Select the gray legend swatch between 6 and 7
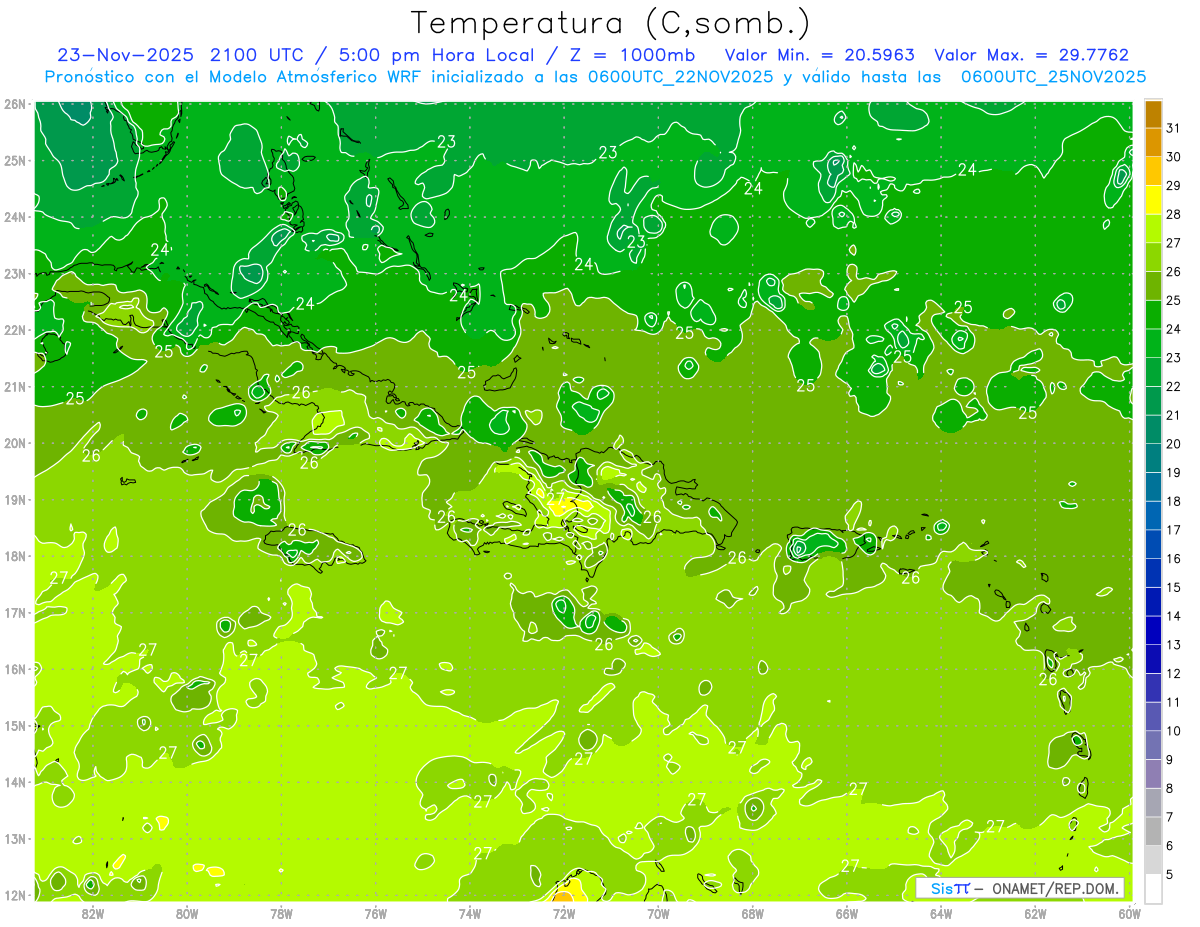This screenshot has width=1200, height=927. click(x=1153, y=831)
